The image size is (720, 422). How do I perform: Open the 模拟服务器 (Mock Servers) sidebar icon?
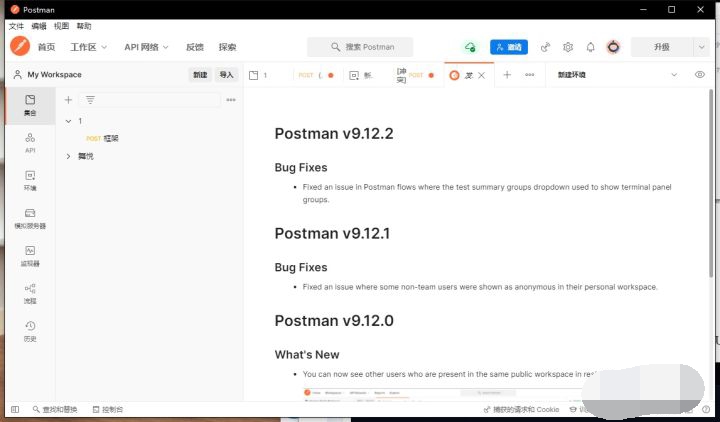pos(30,218)
